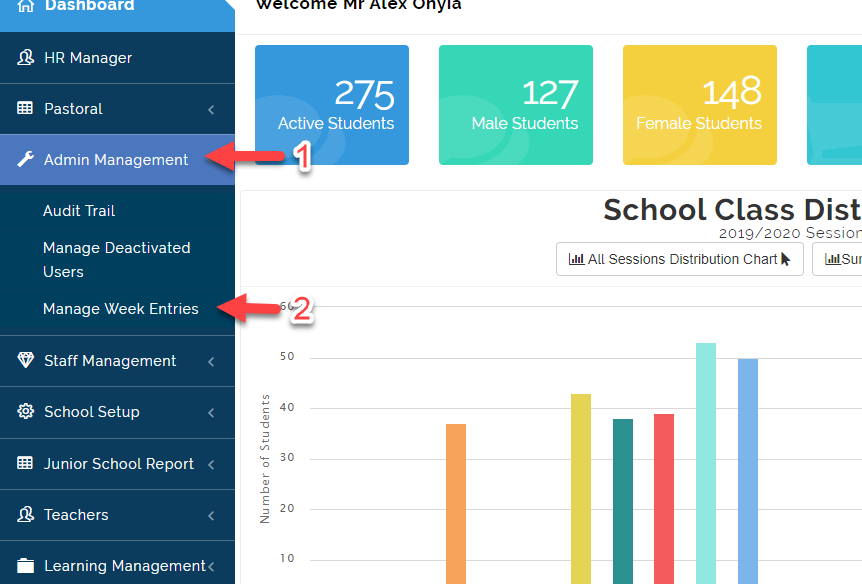Image resolution: width=862 pixels, height=584 pixels.
Task: Click the light aqua tallest bar
Action: click(706, 464)
